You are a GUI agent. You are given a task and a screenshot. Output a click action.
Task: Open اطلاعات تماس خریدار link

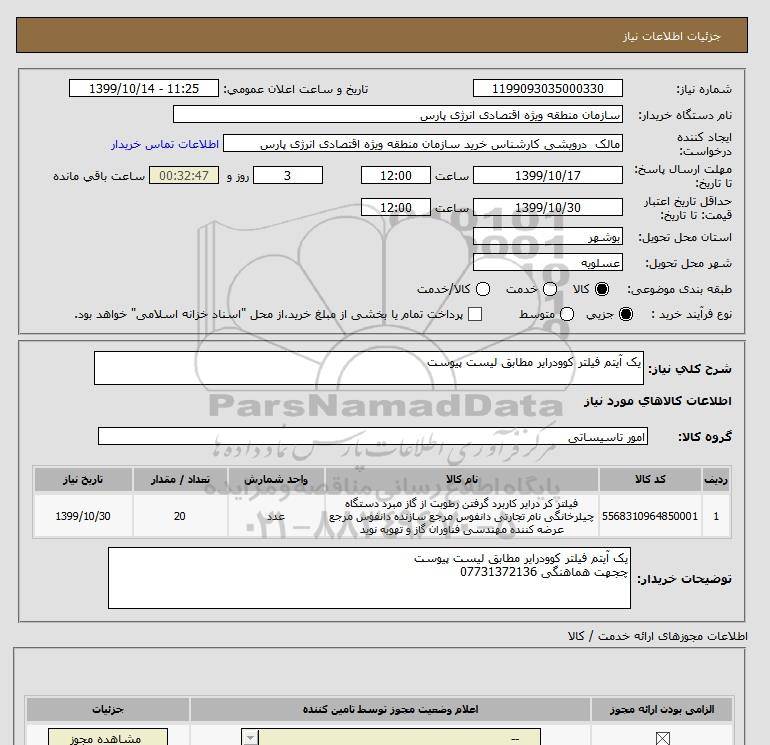165,144
